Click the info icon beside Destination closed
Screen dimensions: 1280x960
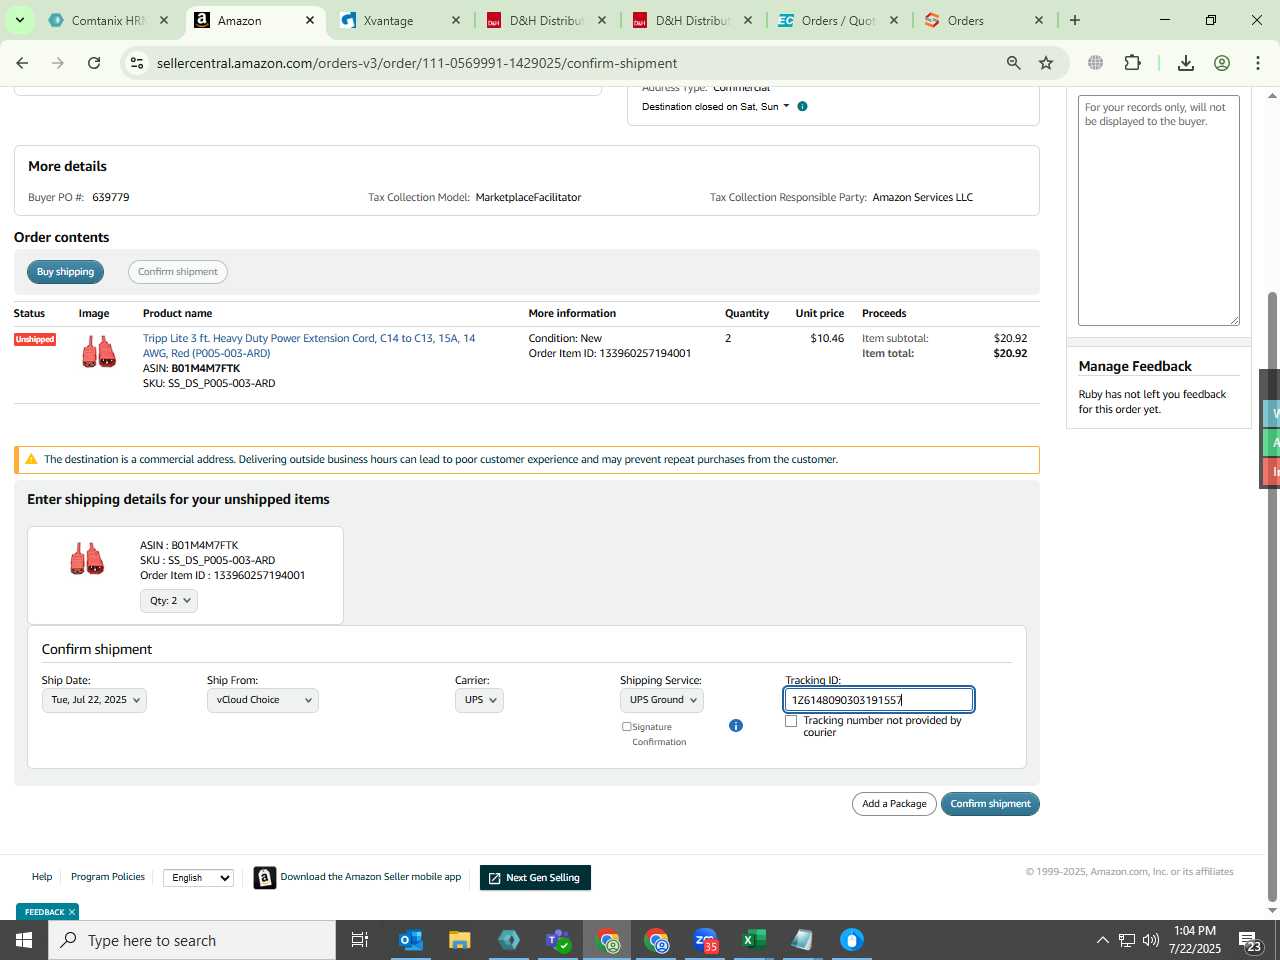(x=802, y=106)
